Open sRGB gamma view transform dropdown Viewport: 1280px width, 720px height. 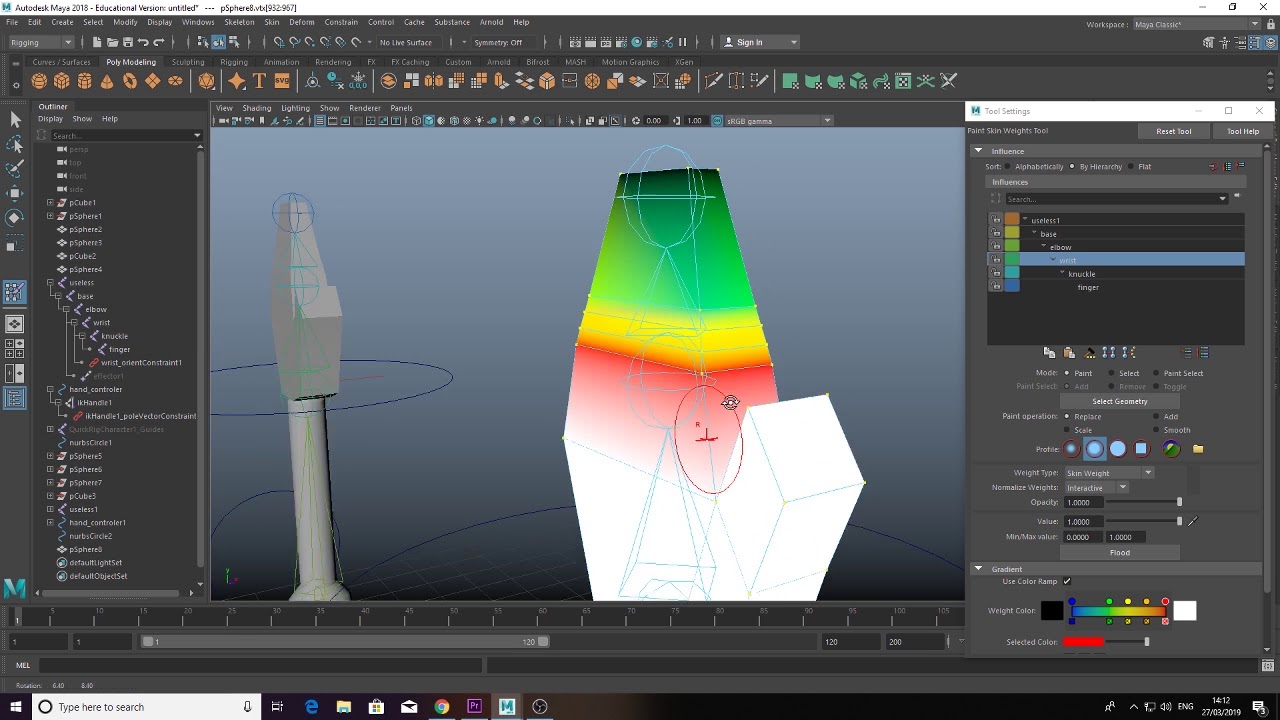(778, 121)
